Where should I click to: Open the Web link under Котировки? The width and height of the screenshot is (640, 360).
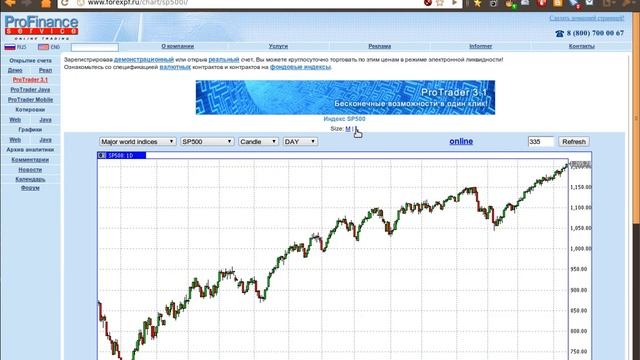tap(15, 120)
